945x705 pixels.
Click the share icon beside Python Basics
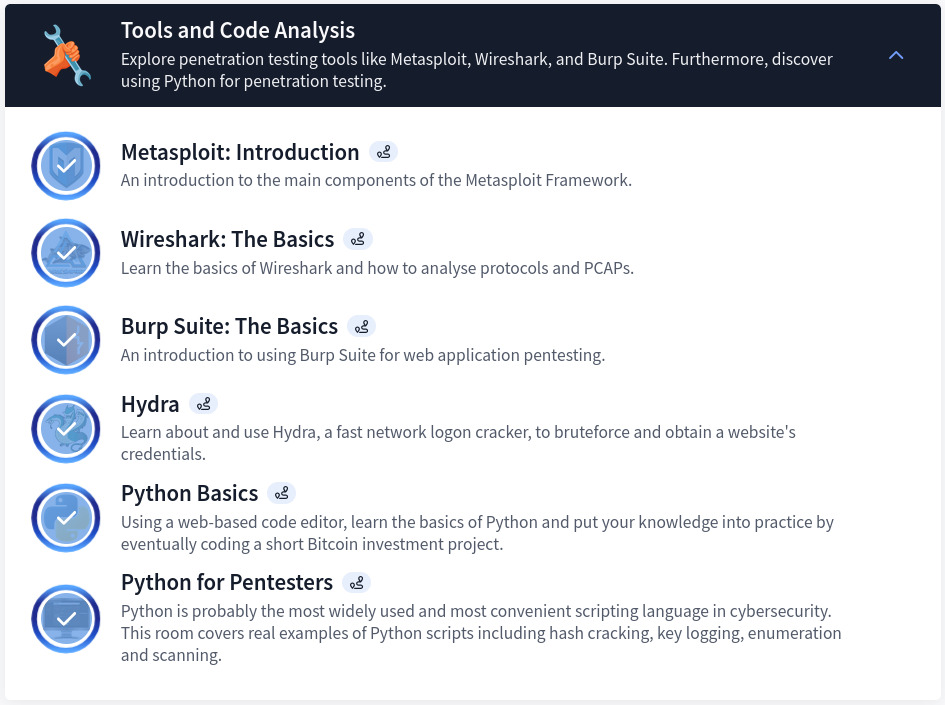coord(281,492)
